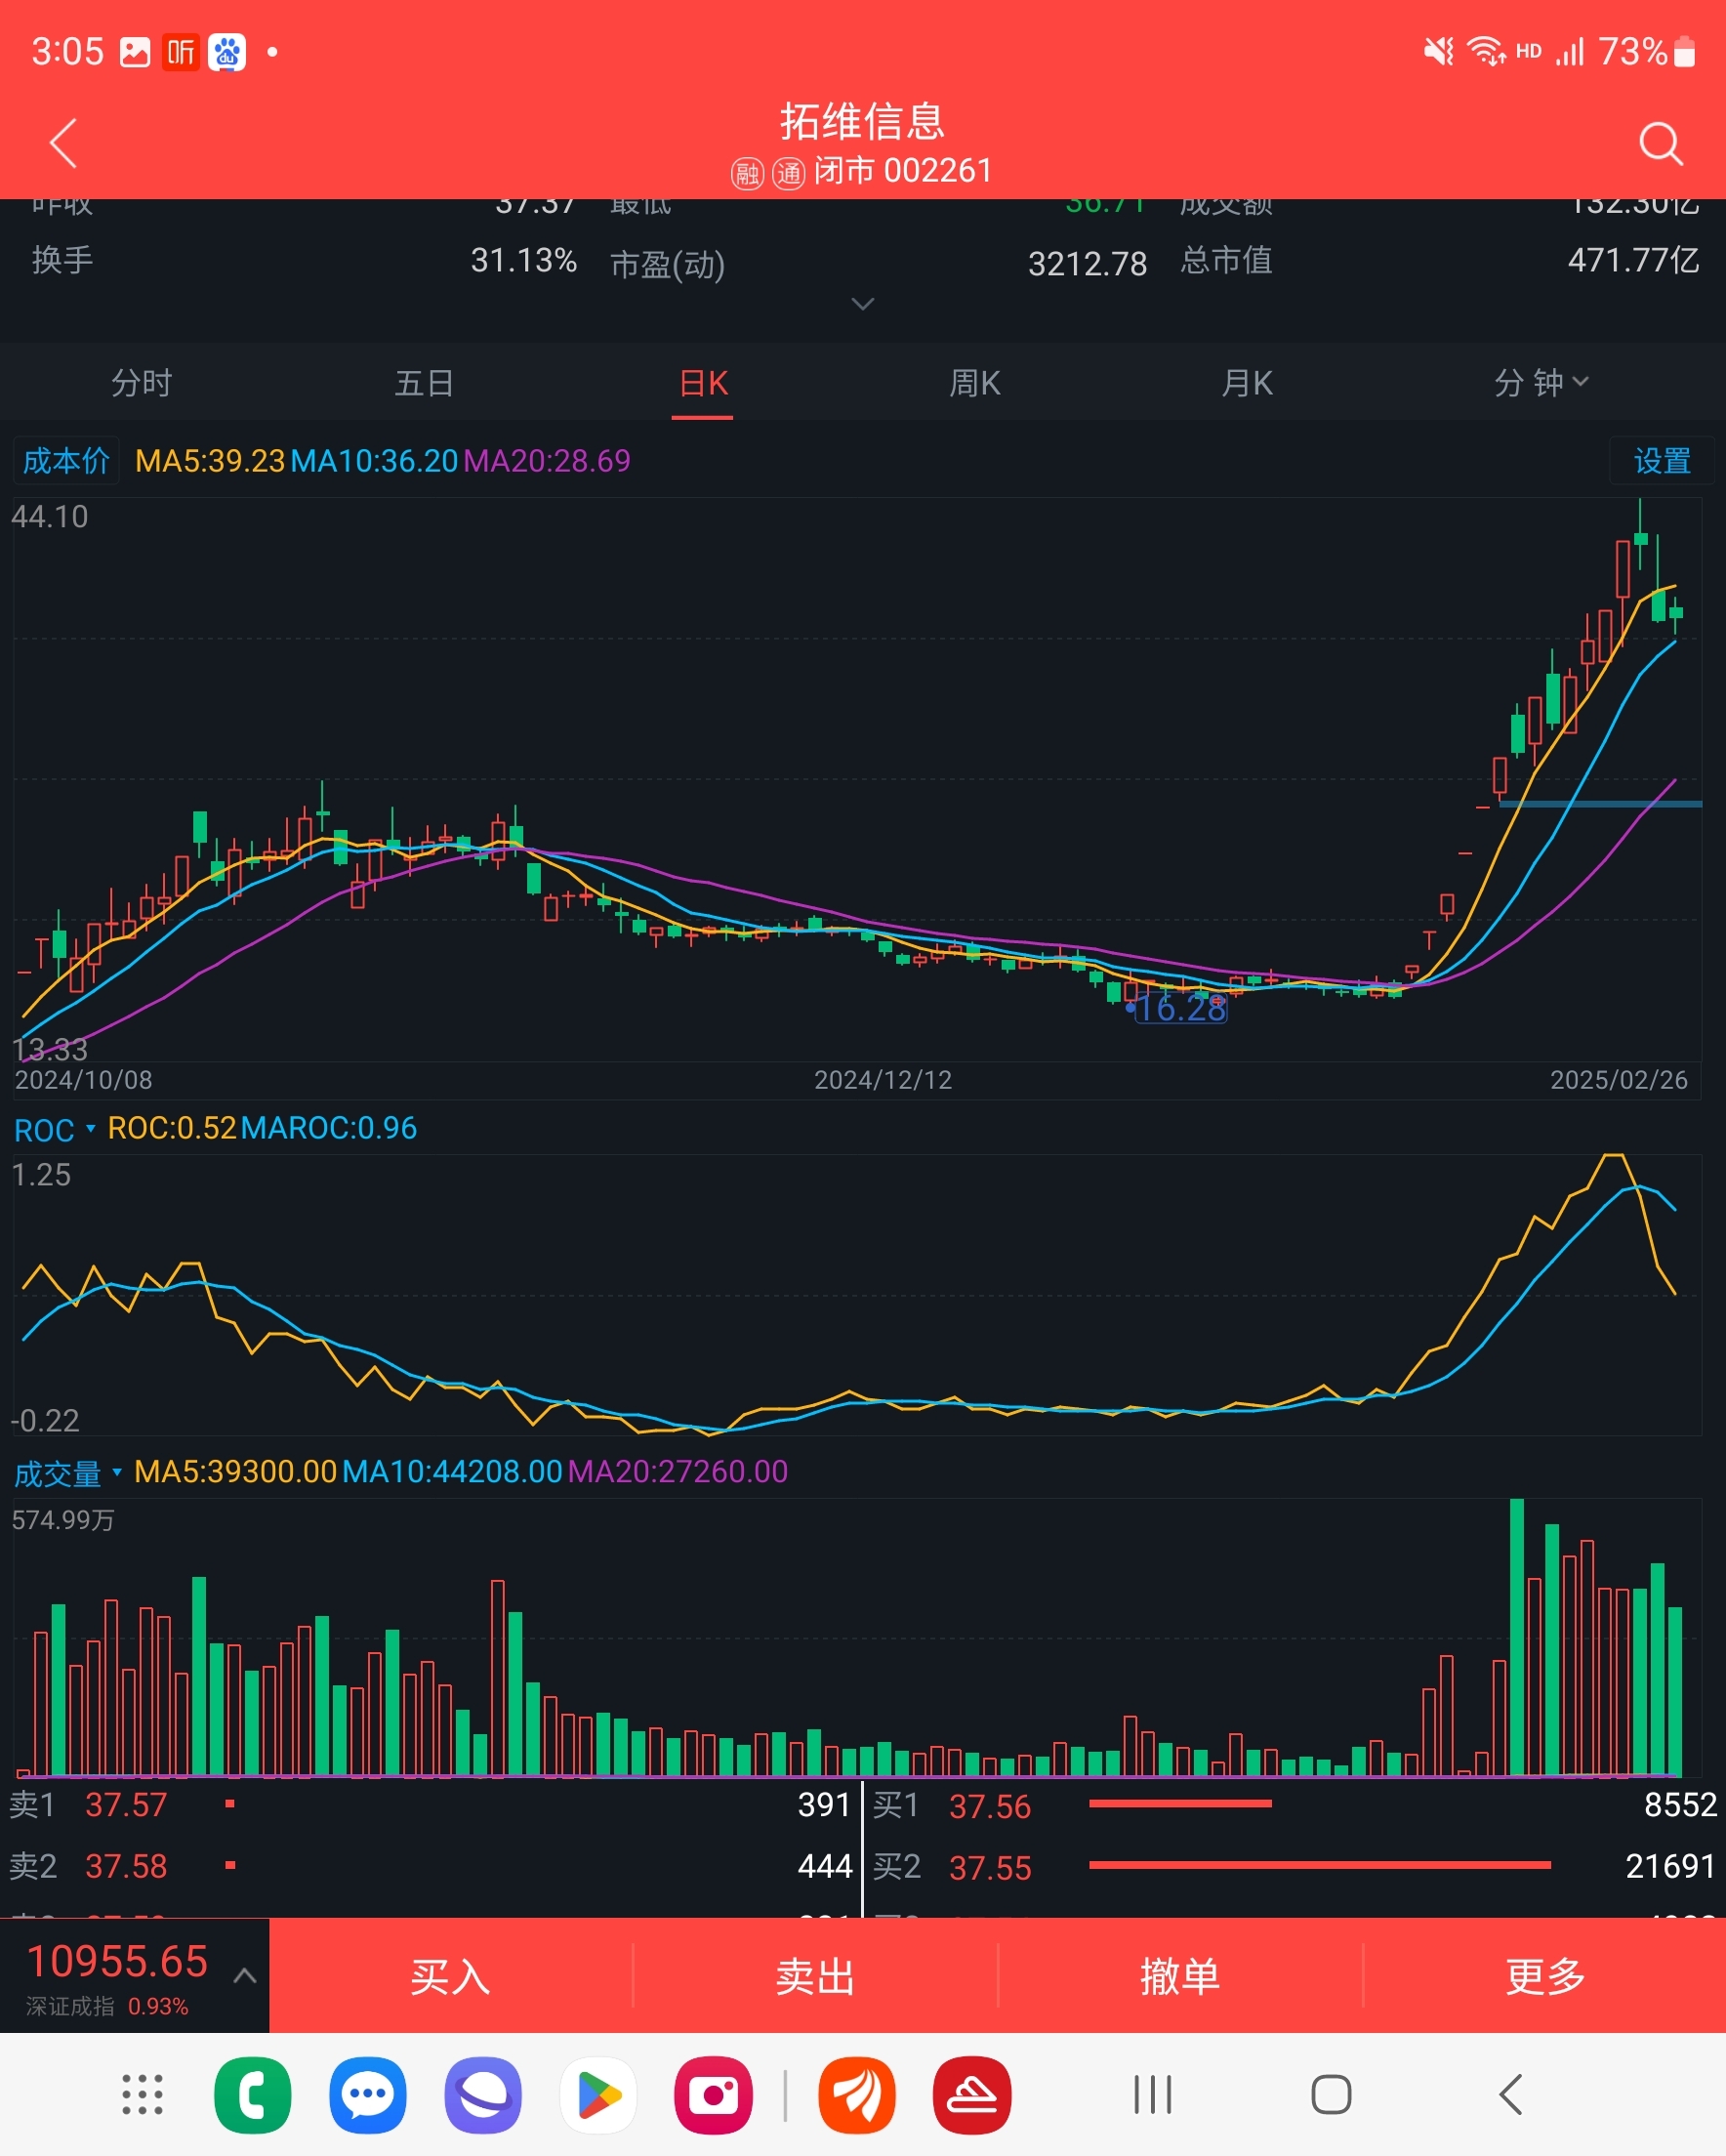Open the search magnifier icon

[1661, 143]
